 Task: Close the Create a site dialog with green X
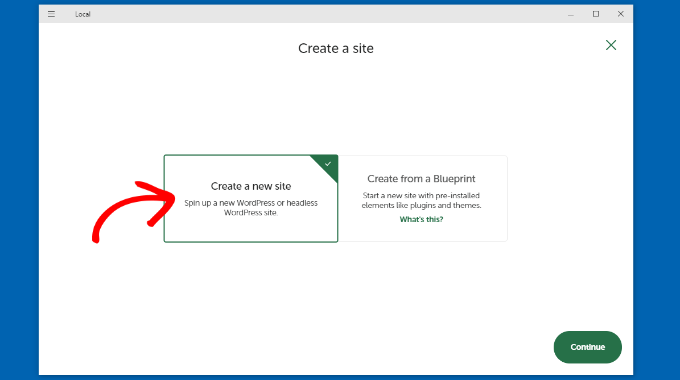tap(611, 45)
